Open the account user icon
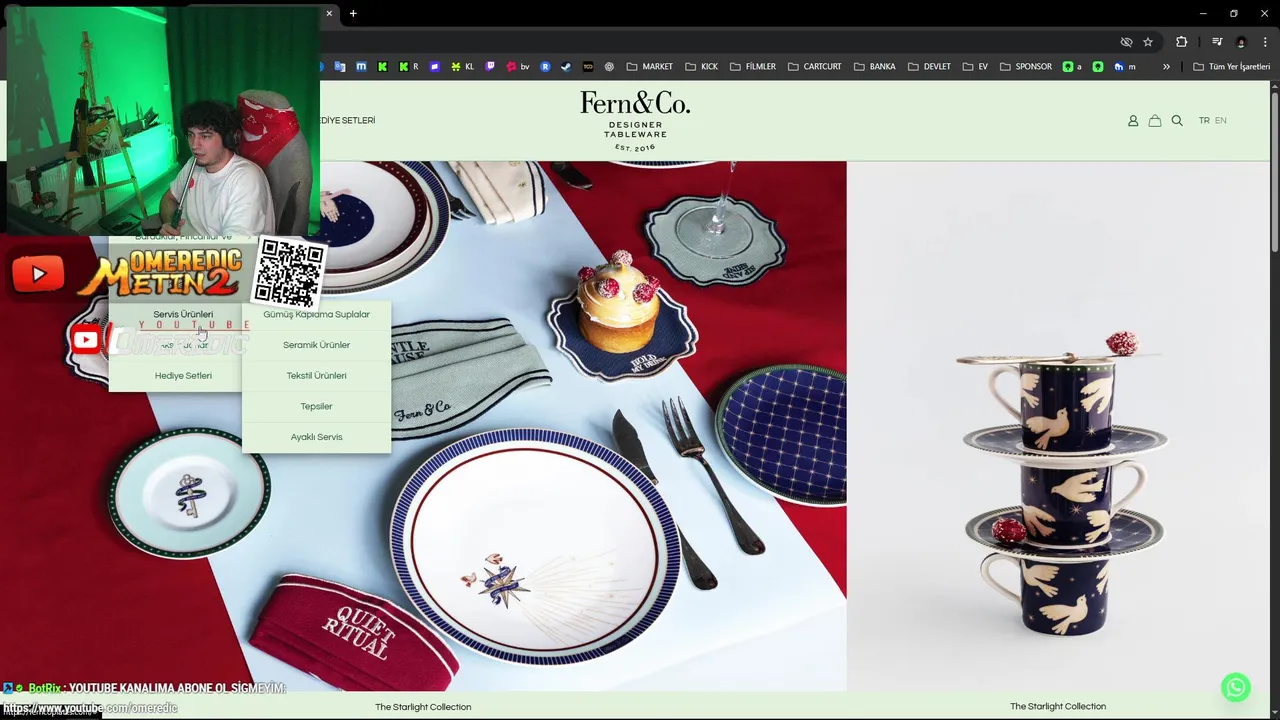Image resolution: width=1280 pixels, height=720 pixels. click(1133, 121)
